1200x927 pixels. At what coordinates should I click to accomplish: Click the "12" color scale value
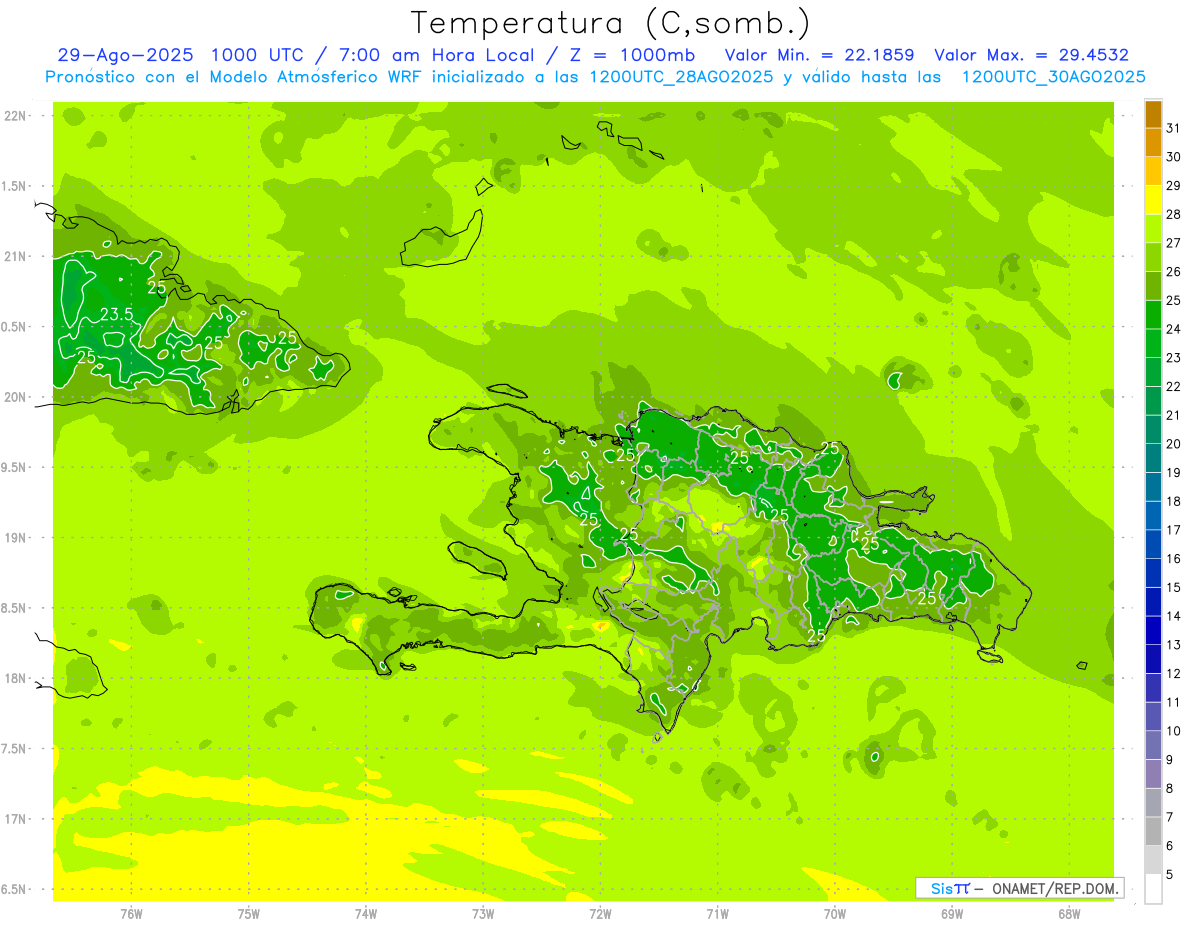click(x=1174, y=674)
